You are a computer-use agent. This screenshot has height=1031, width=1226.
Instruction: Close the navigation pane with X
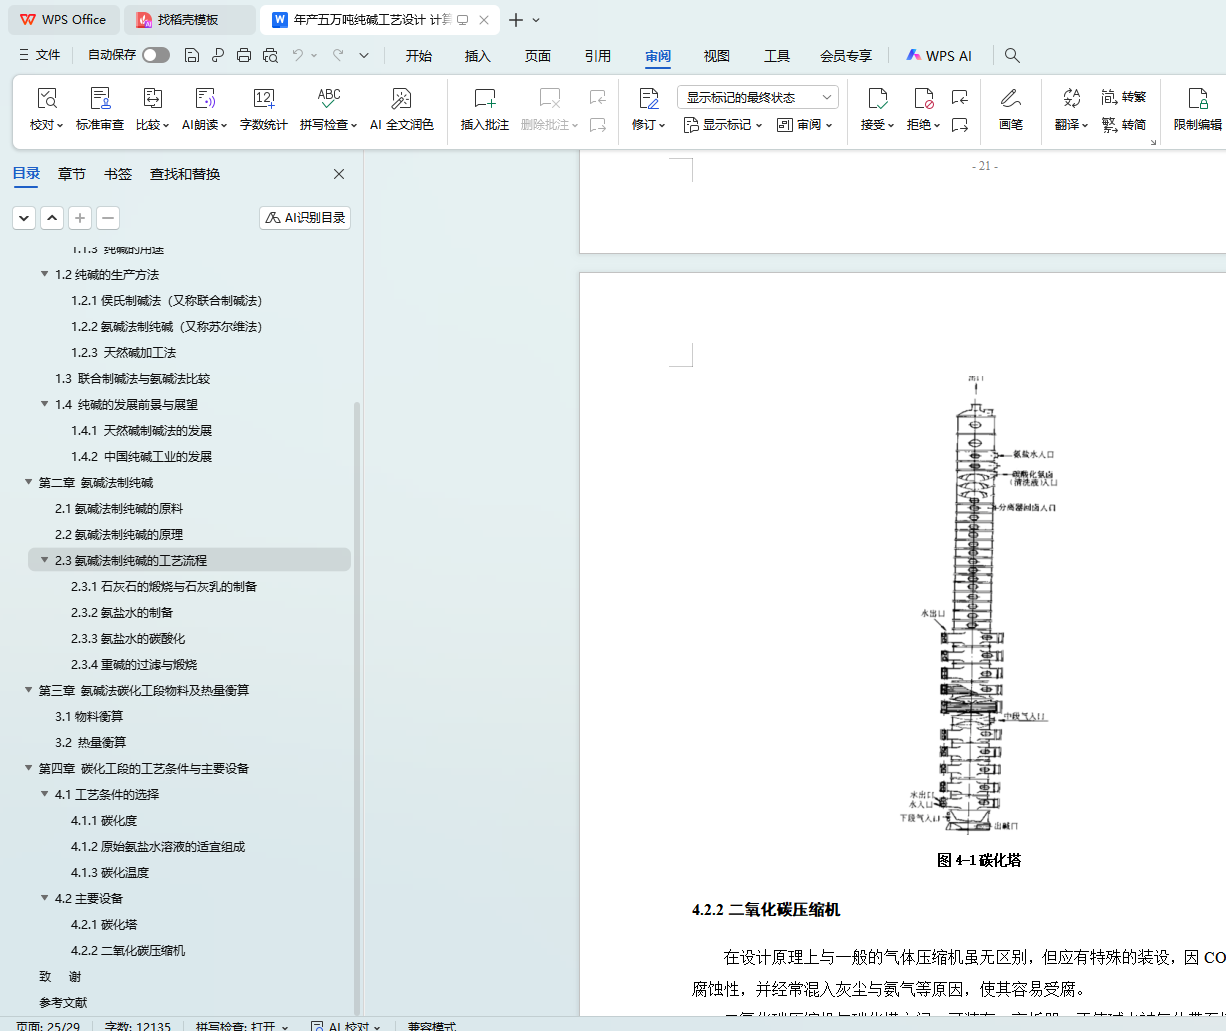pos(339,174)
